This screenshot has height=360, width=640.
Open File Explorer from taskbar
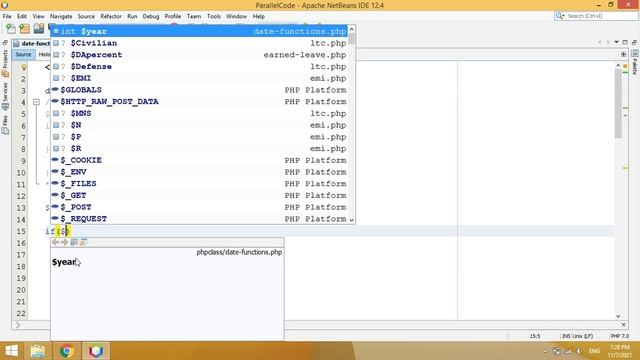pyautogui.click(x=38, y=351)
